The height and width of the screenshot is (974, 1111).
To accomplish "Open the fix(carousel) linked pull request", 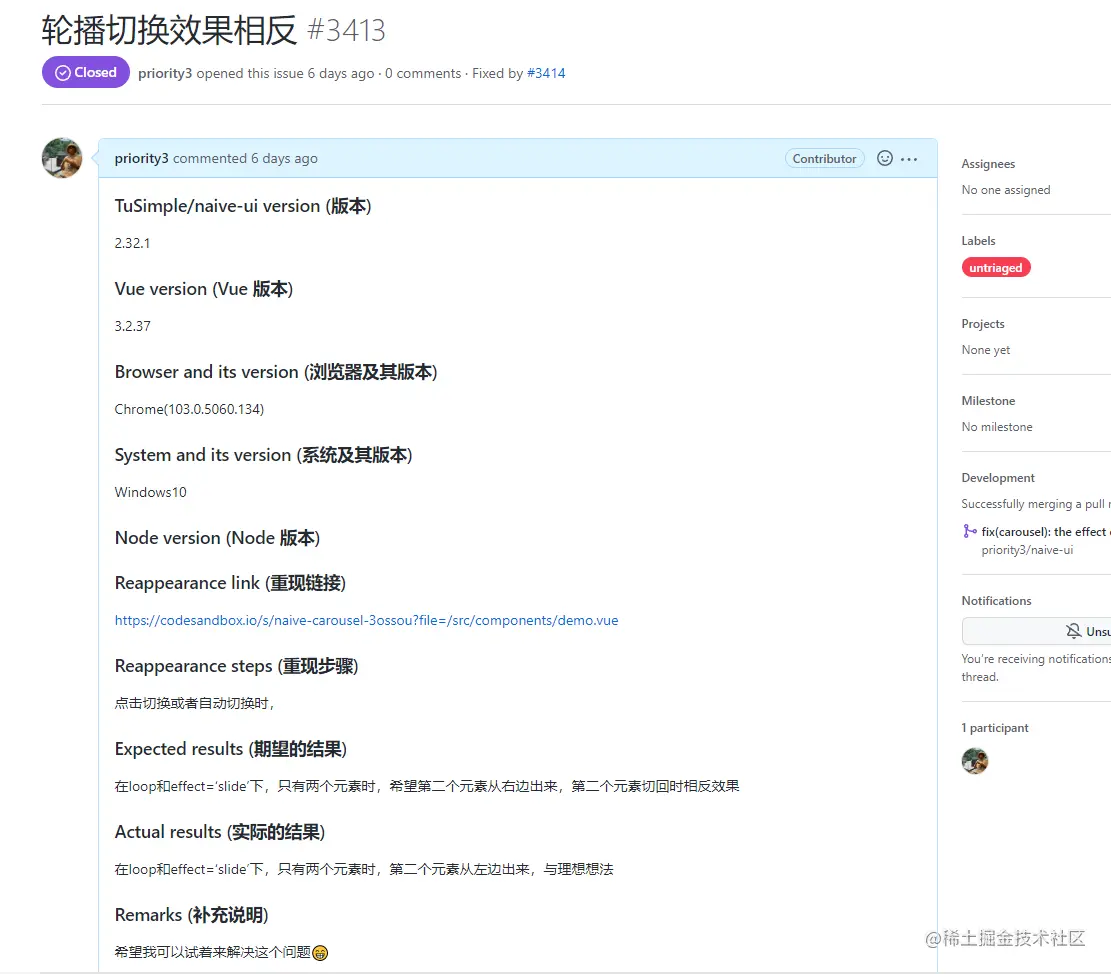I will pos(1045,532).
